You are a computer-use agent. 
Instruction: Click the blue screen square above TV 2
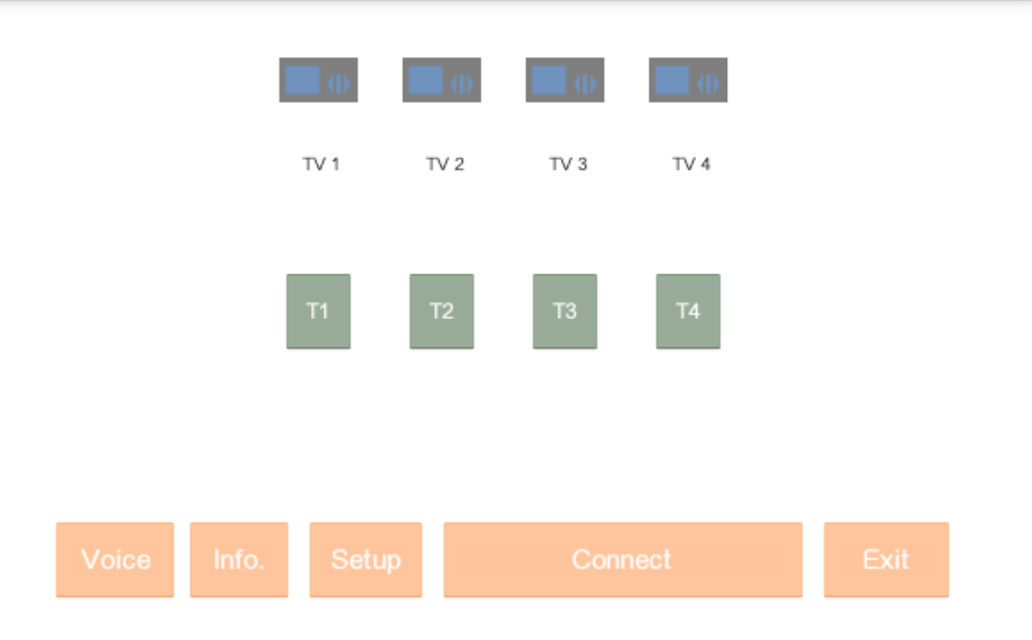point(426,80)
